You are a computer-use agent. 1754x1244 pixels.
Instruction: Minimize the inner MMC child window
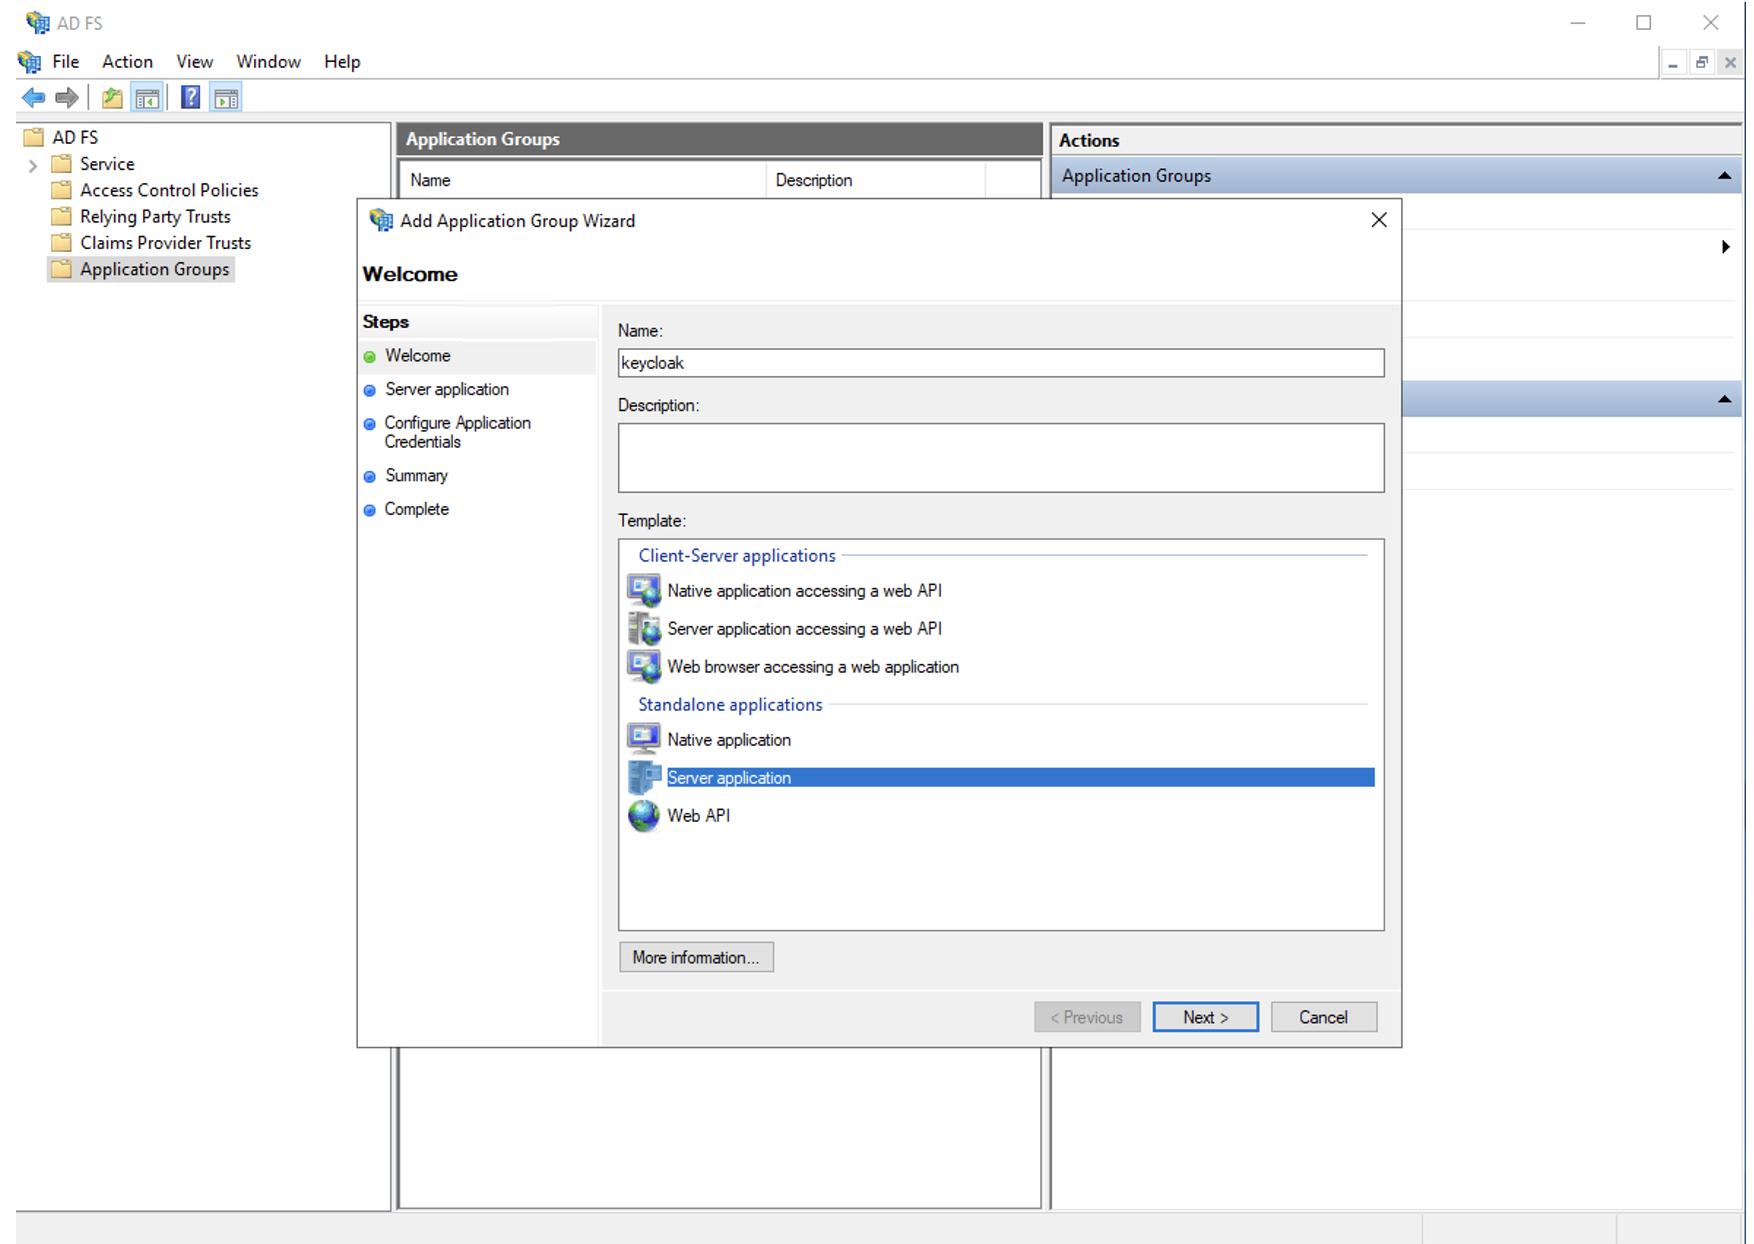tap(1673, 62)
